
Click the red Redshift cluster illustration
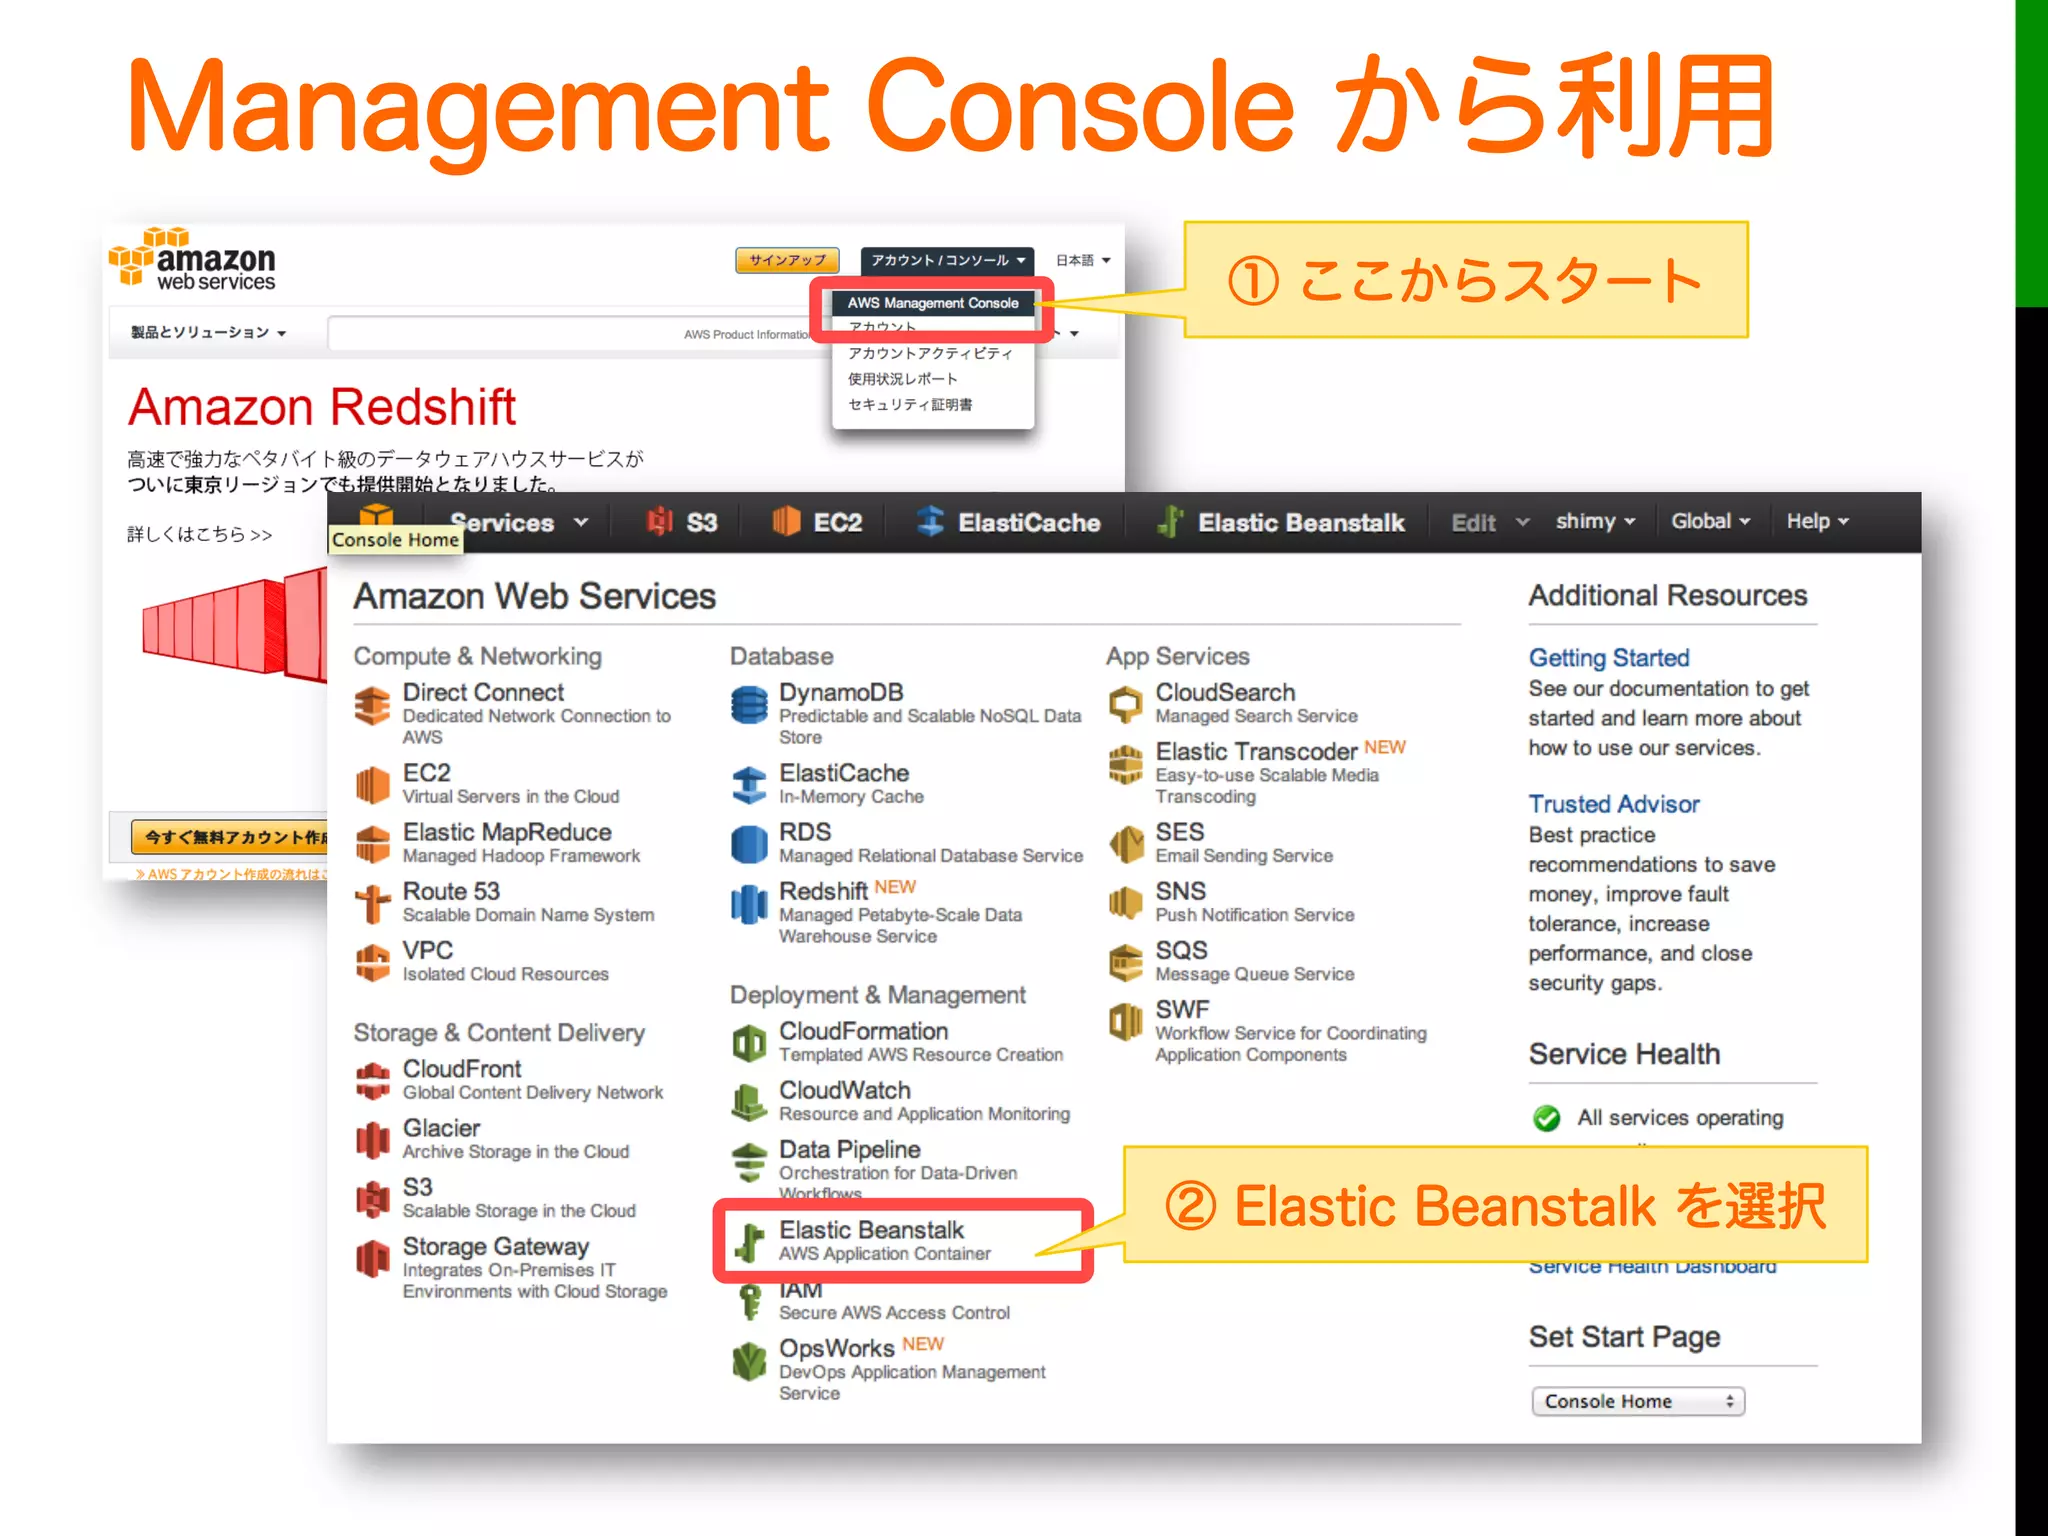(234, 625)
